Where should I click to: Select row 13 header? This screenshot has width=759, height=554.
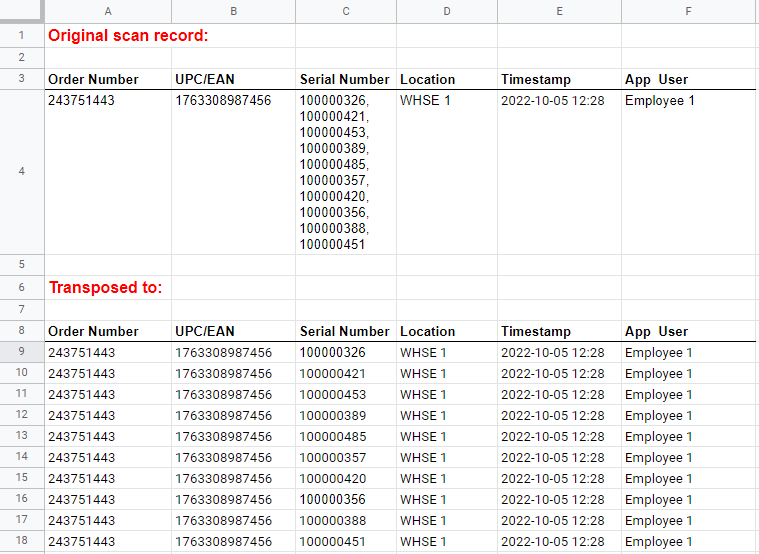tap(22, 435)
